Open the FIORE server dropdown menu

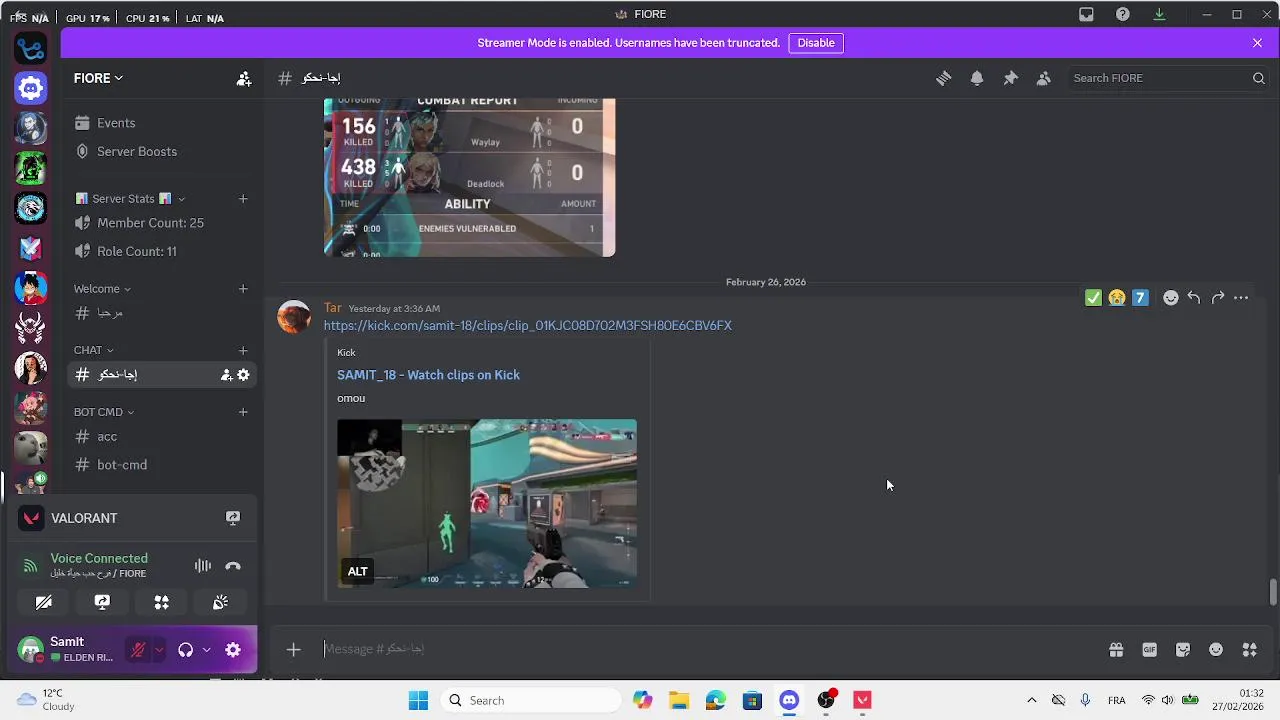(98, 78)
